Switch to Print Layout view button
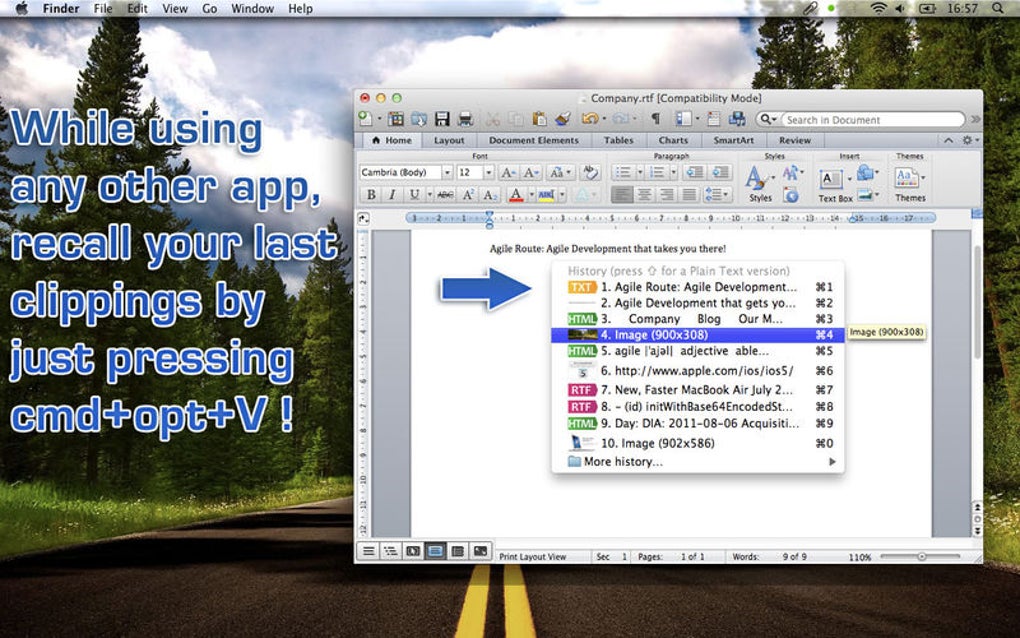Image resolution: width=1020 pixels, height=638 pixels. tap(435, 552)
